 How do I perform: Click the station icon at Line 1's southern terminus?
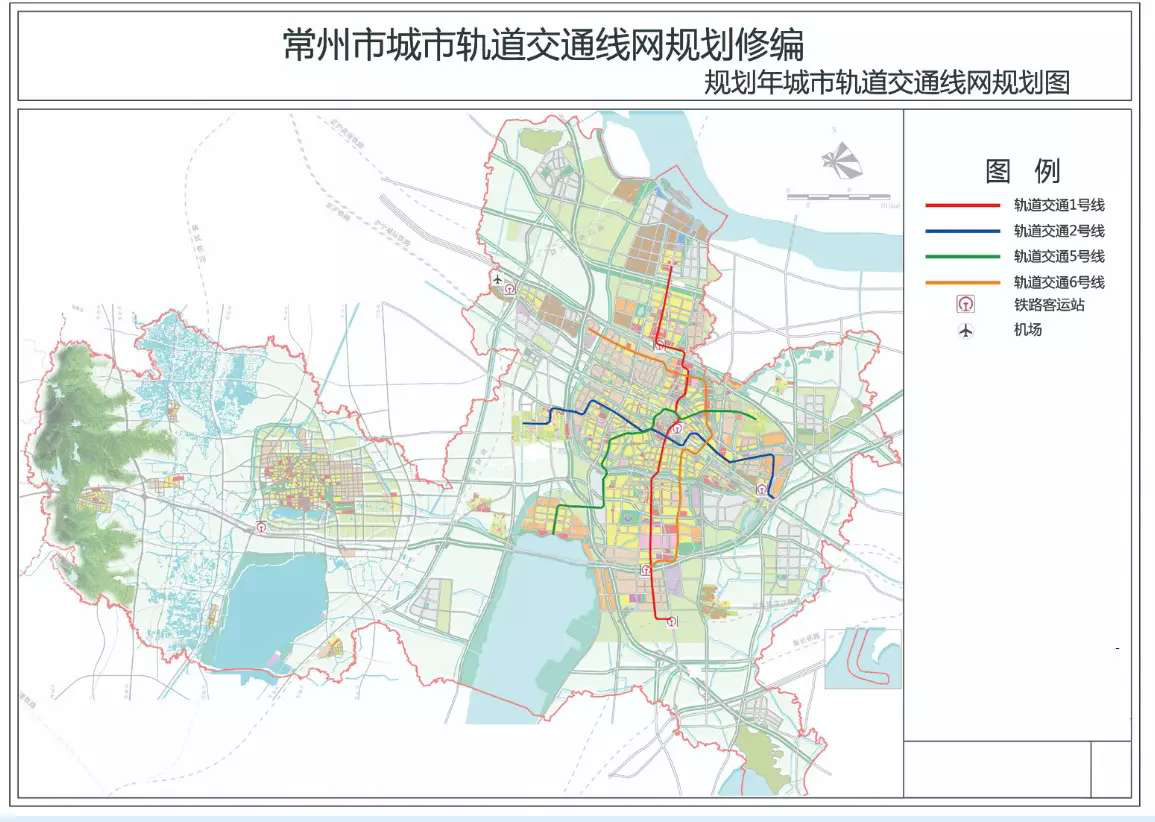coord(672,622)
